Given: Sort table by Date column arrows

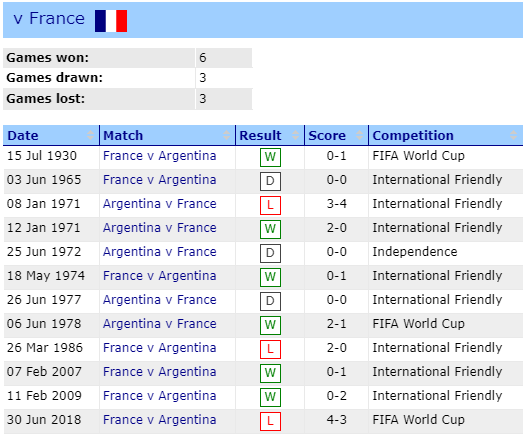Looking at the screenshot, I should (x=90, y=135).
